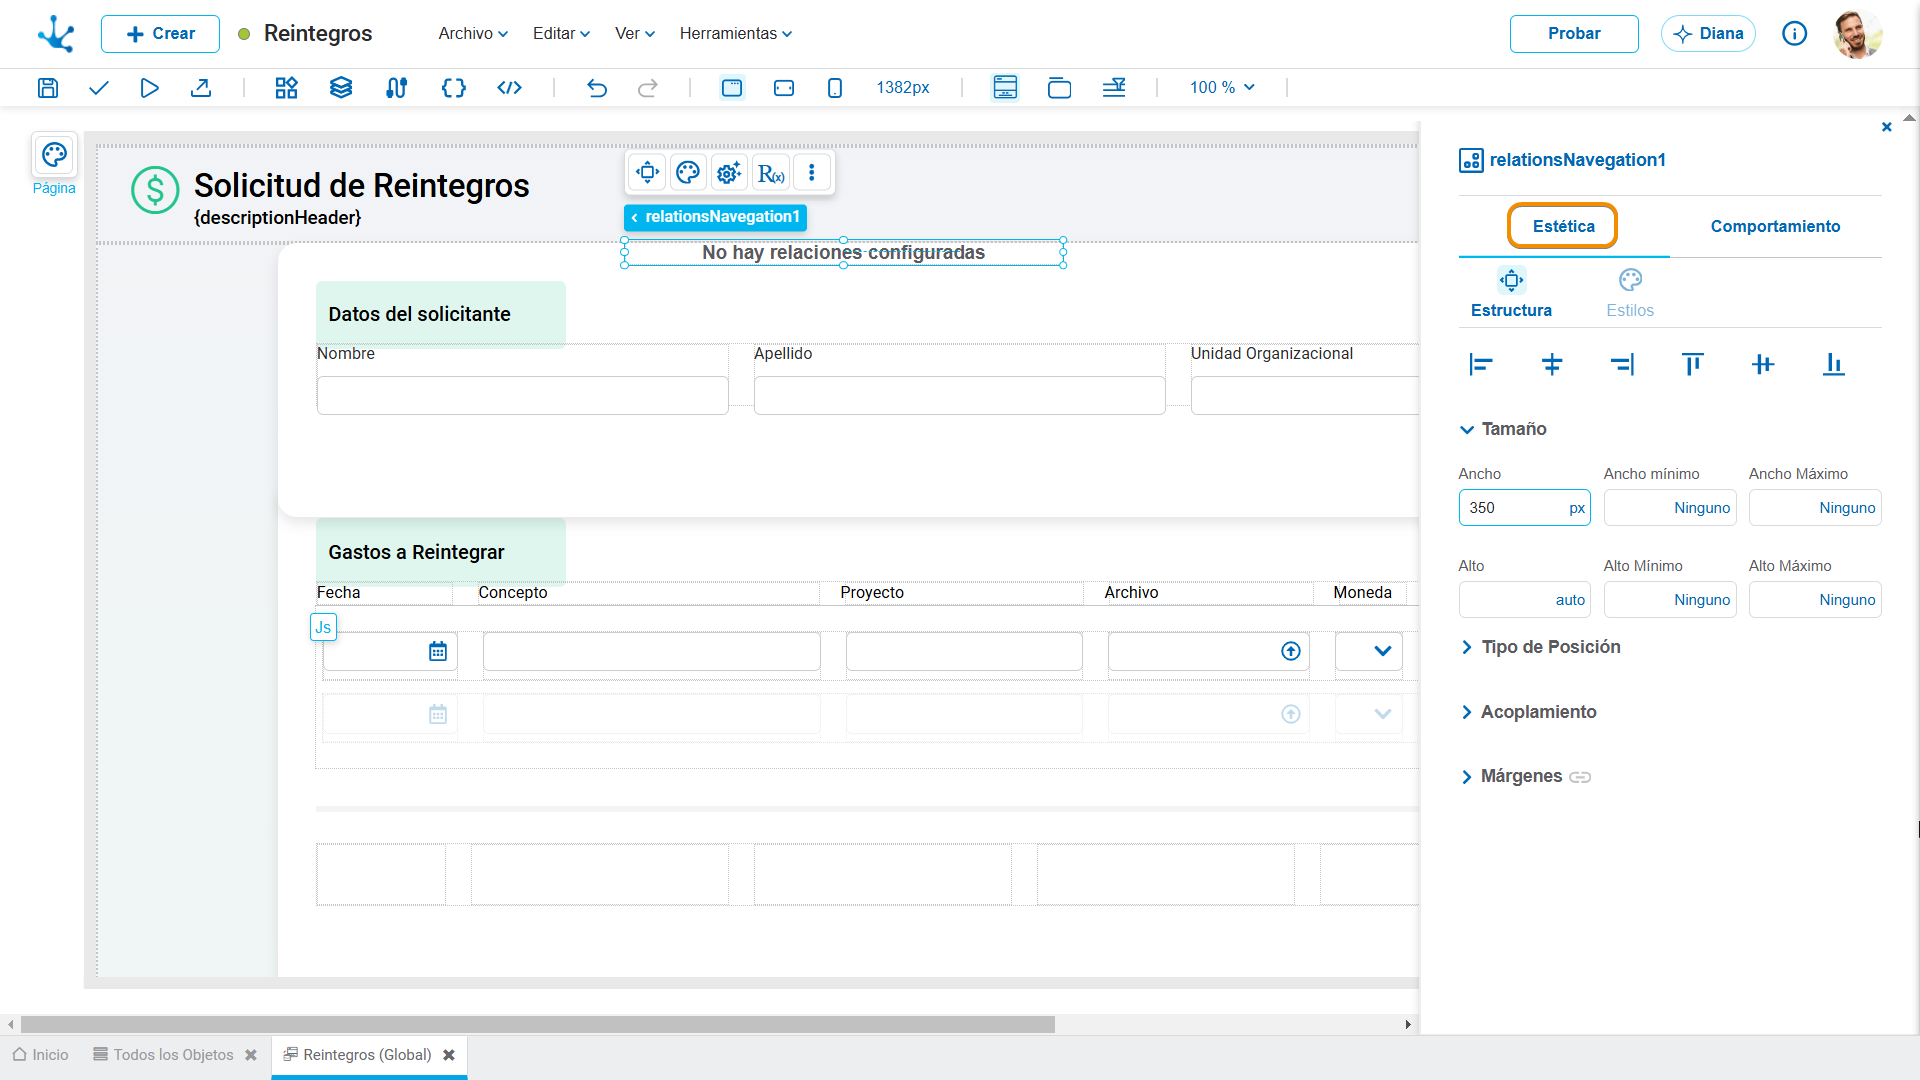Image resolution: width=1920 pixels, height=1080 pixels.
Task: Click the save icon in the toolbar
Action: tap(47, 88)
